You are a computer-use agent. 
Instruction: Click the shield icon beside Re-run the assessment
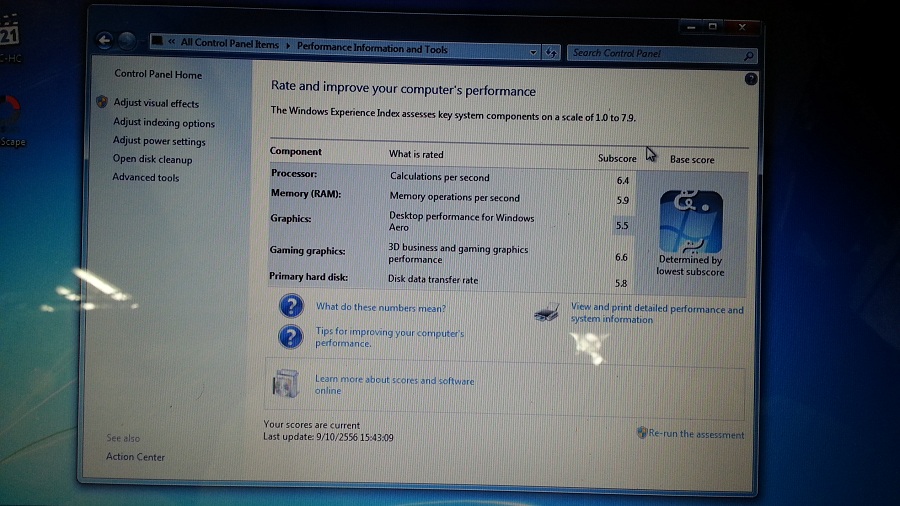[642, 432]
